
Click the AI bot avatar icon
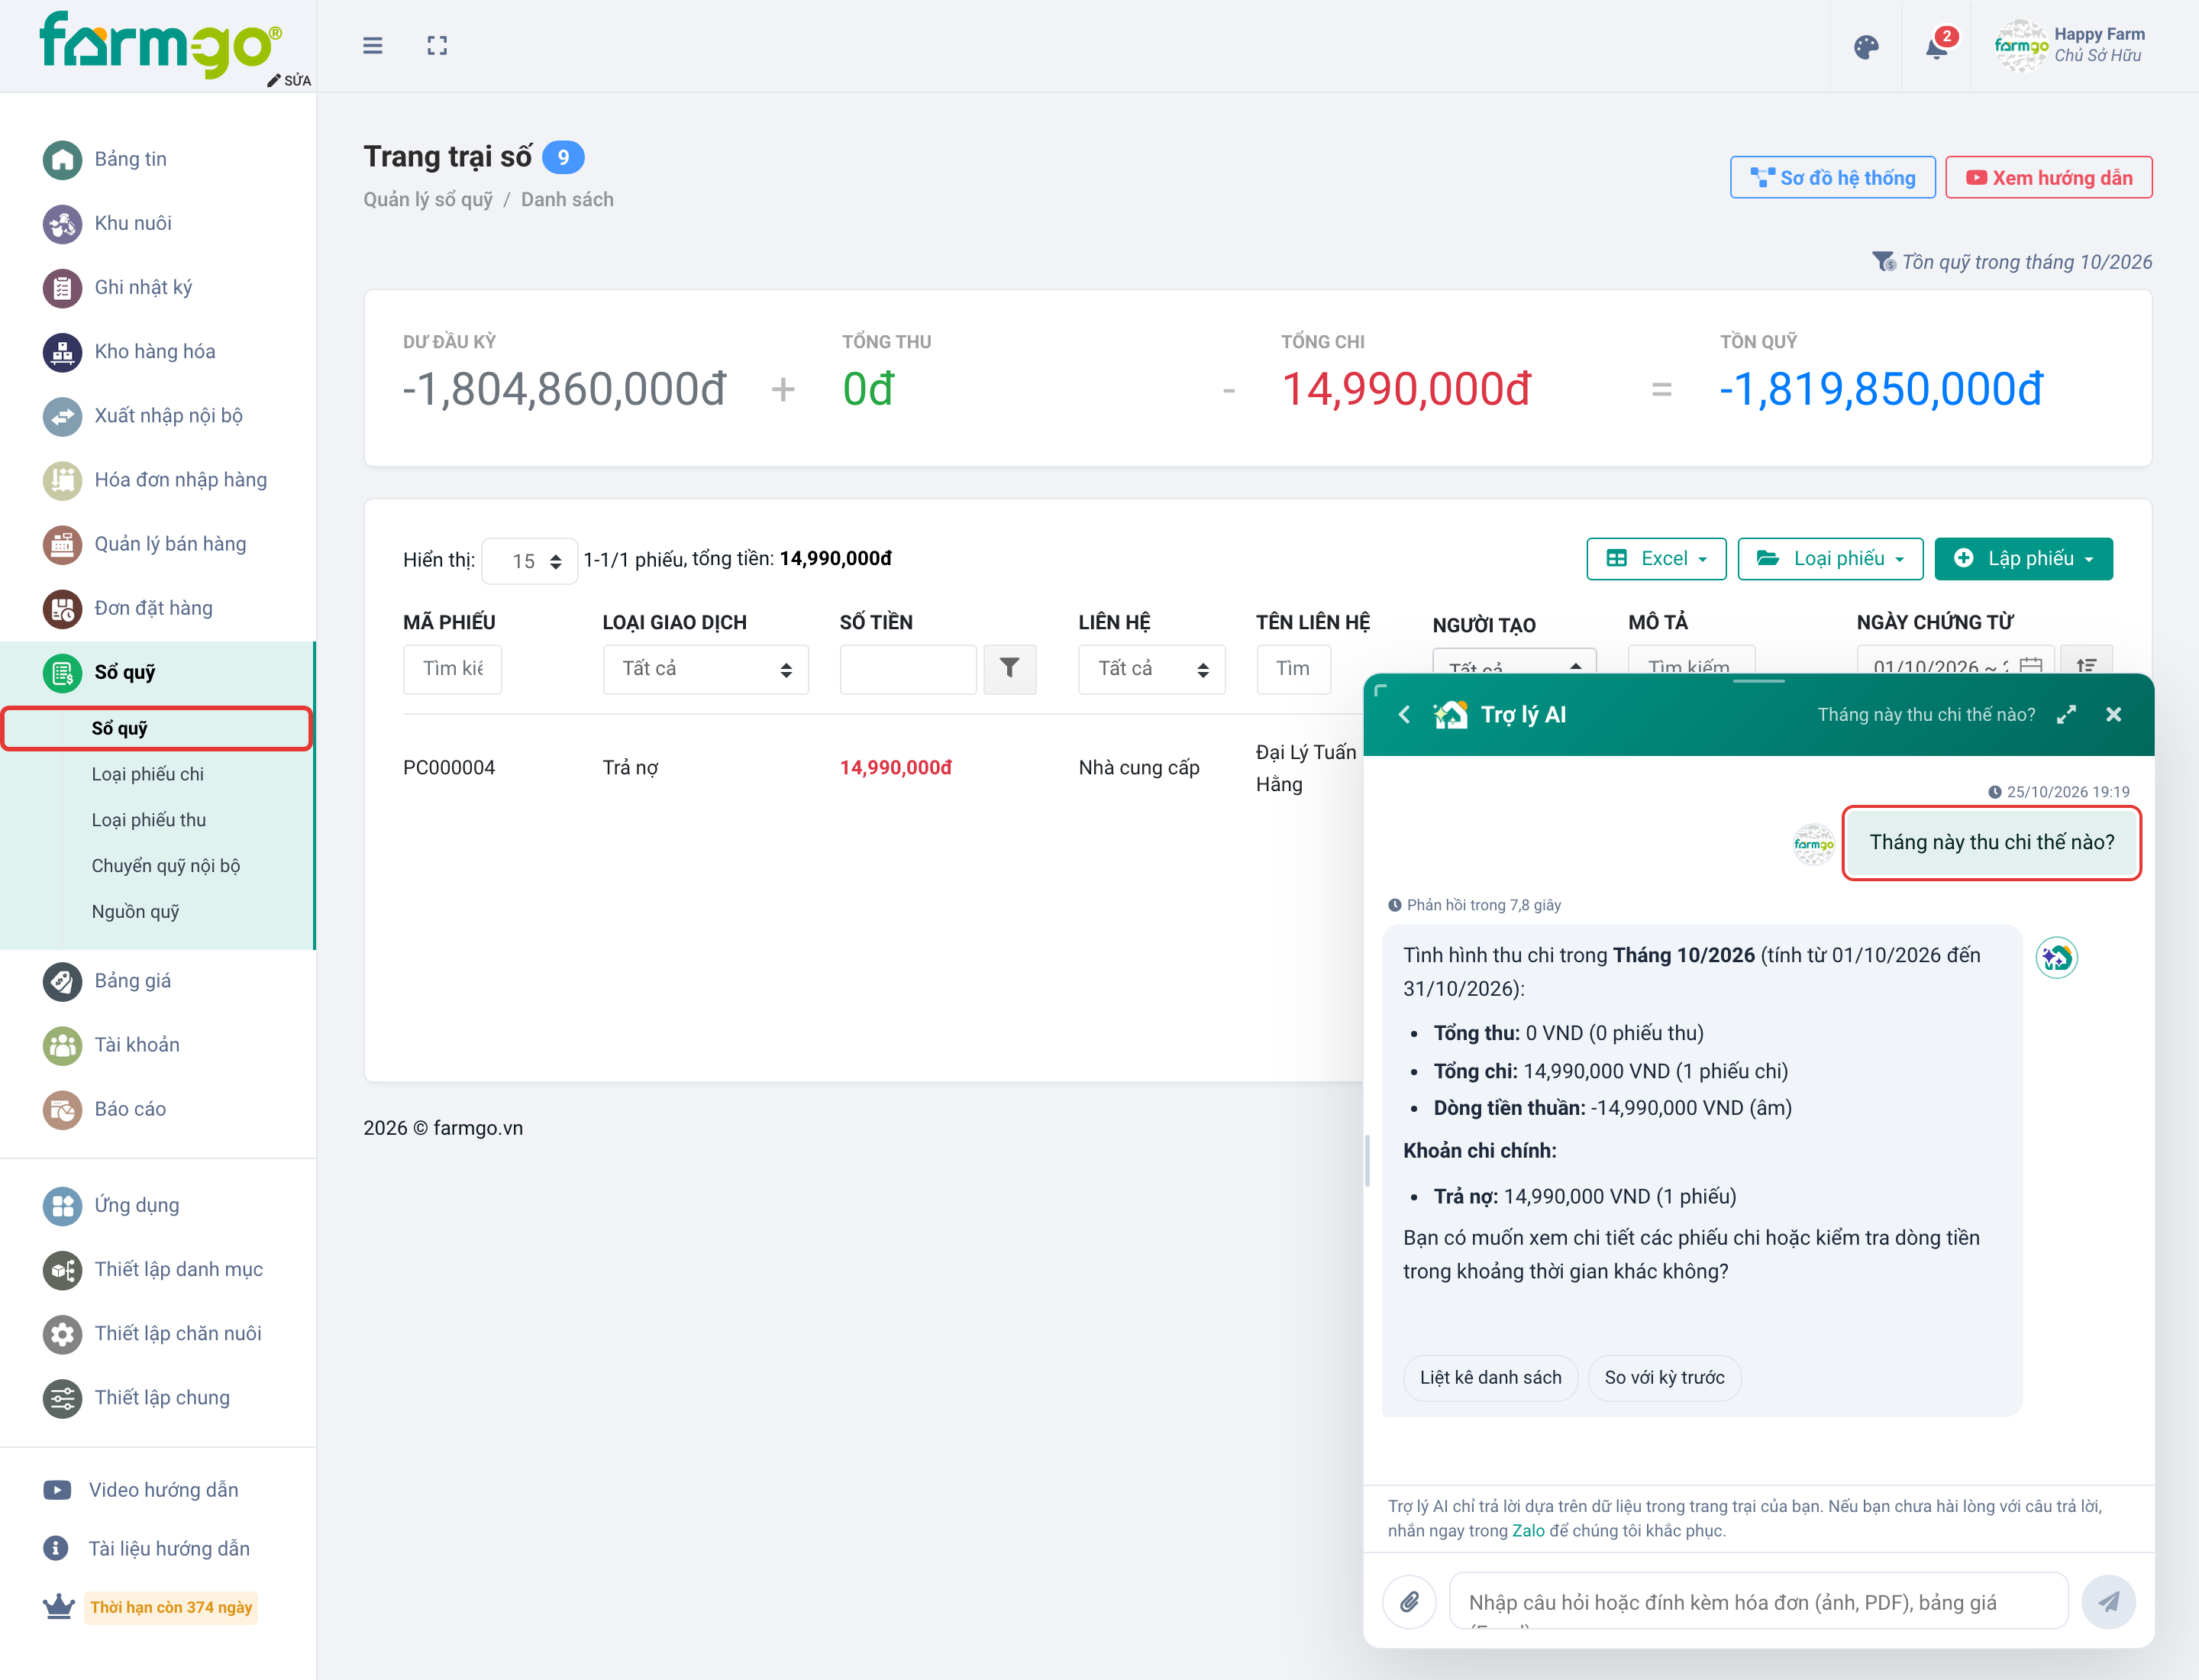[x=2057, y=957]
